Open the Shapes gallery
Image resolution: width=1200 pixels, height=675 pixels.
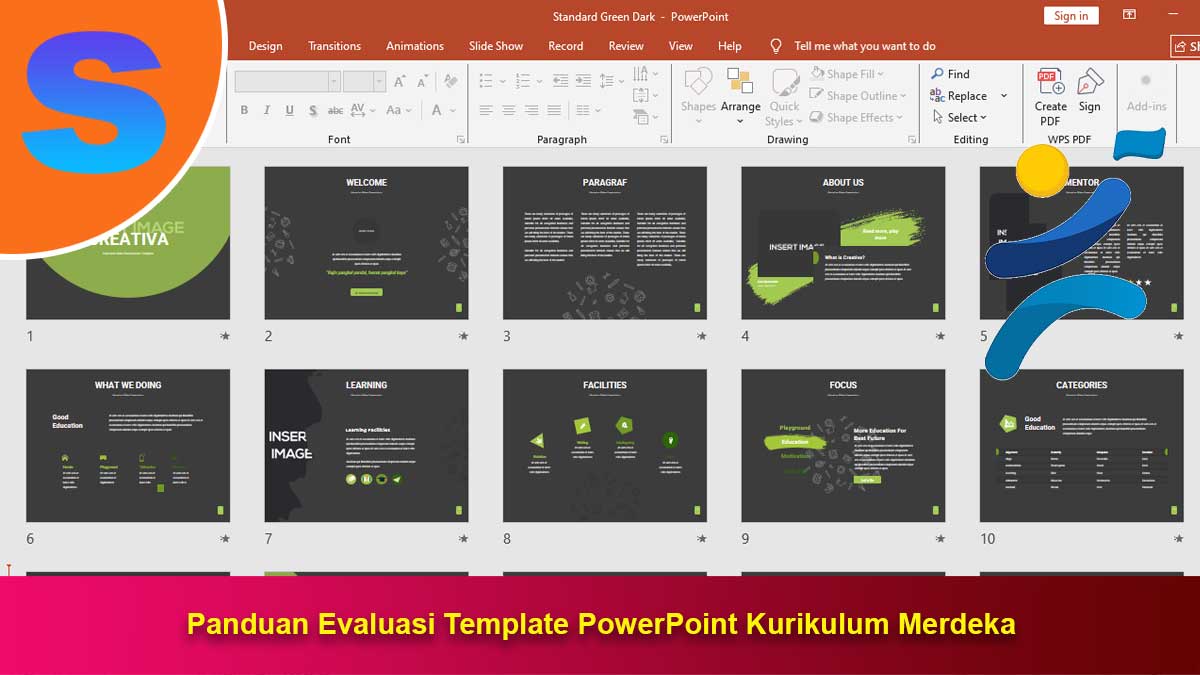point(698,96)
